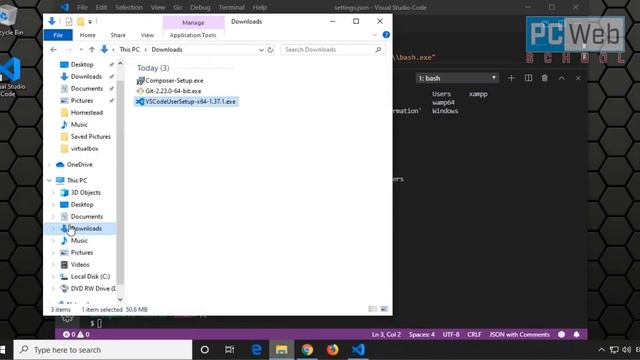Open the View ribbon tab

(147, 35)
